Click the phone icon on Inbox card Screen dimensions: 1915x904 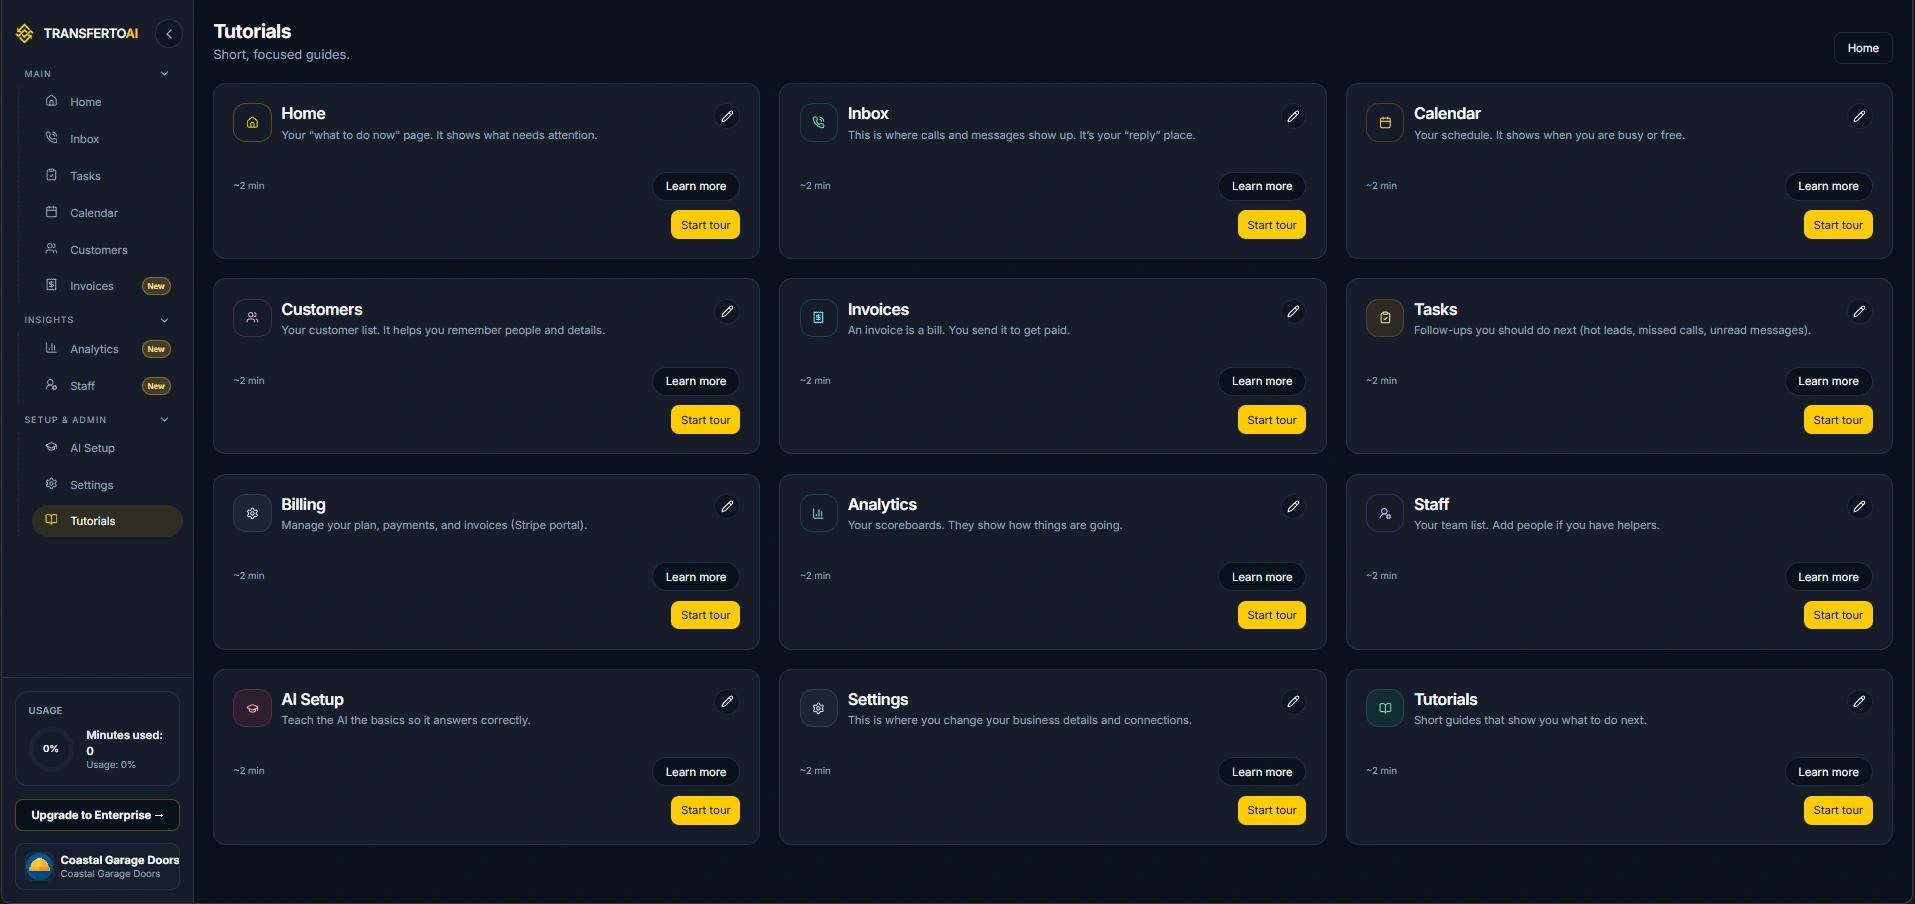pyautogui.click(x=818, y=123)
